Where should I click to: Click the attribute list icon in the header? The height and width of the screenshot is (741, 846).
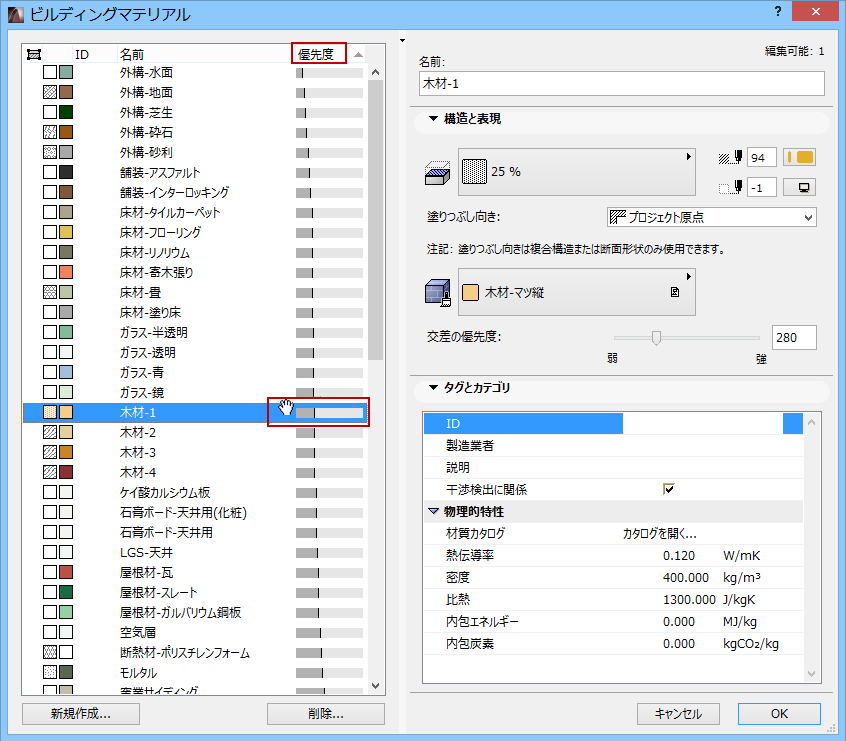click(34, 55)
